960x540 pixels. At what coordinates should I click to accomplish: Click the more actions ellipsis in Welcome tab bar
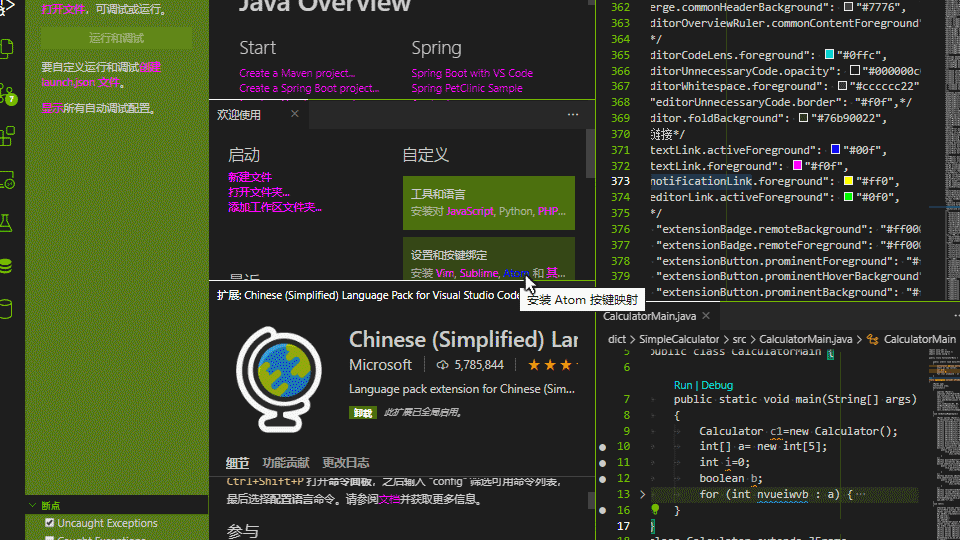point(573,115)
